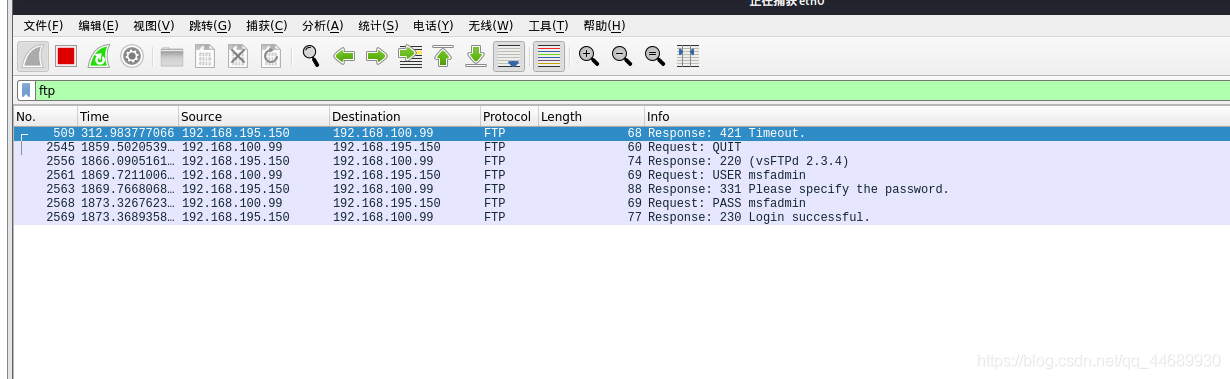Select packet 2556 Response 220 vsFTPd
The image size is (1230, 379).
point(621,161)
